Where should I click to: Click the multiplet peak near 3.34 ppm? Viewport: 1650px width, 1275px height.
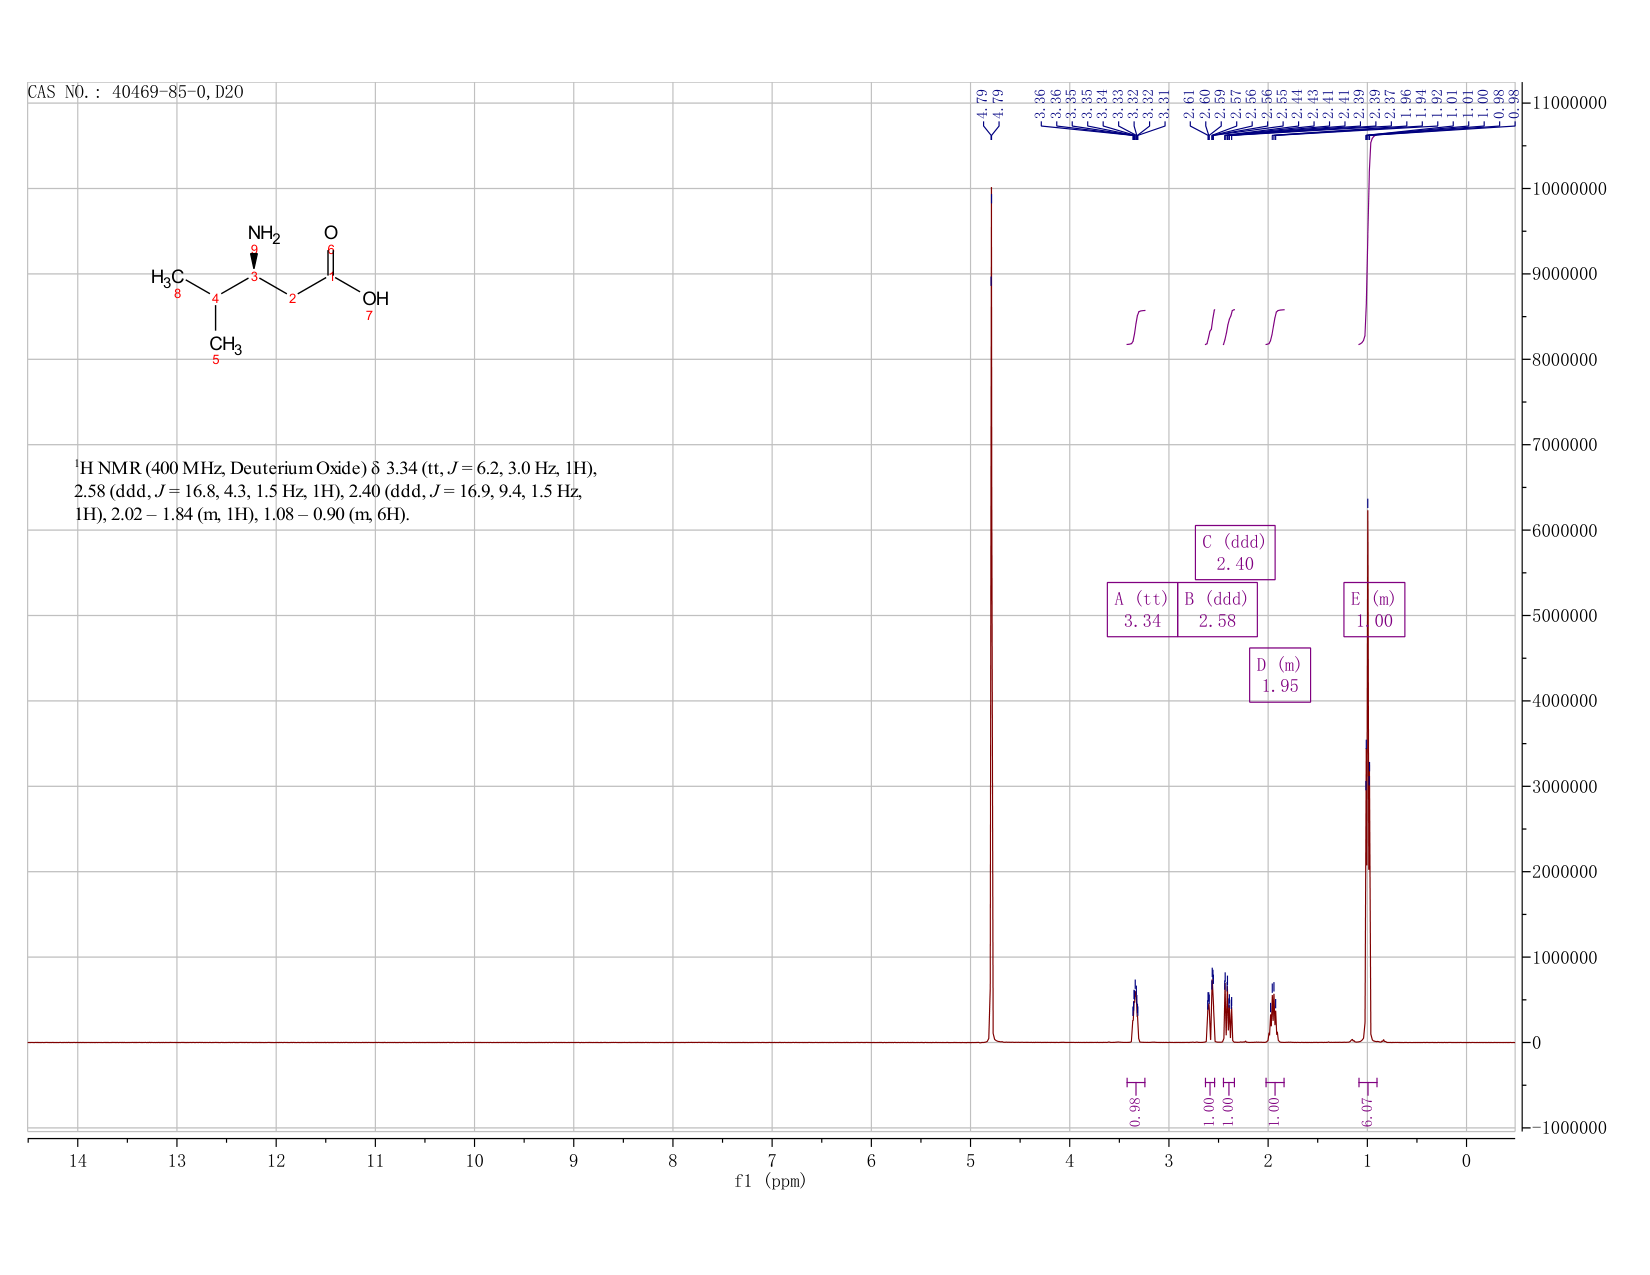[x=1135, y=1010]
